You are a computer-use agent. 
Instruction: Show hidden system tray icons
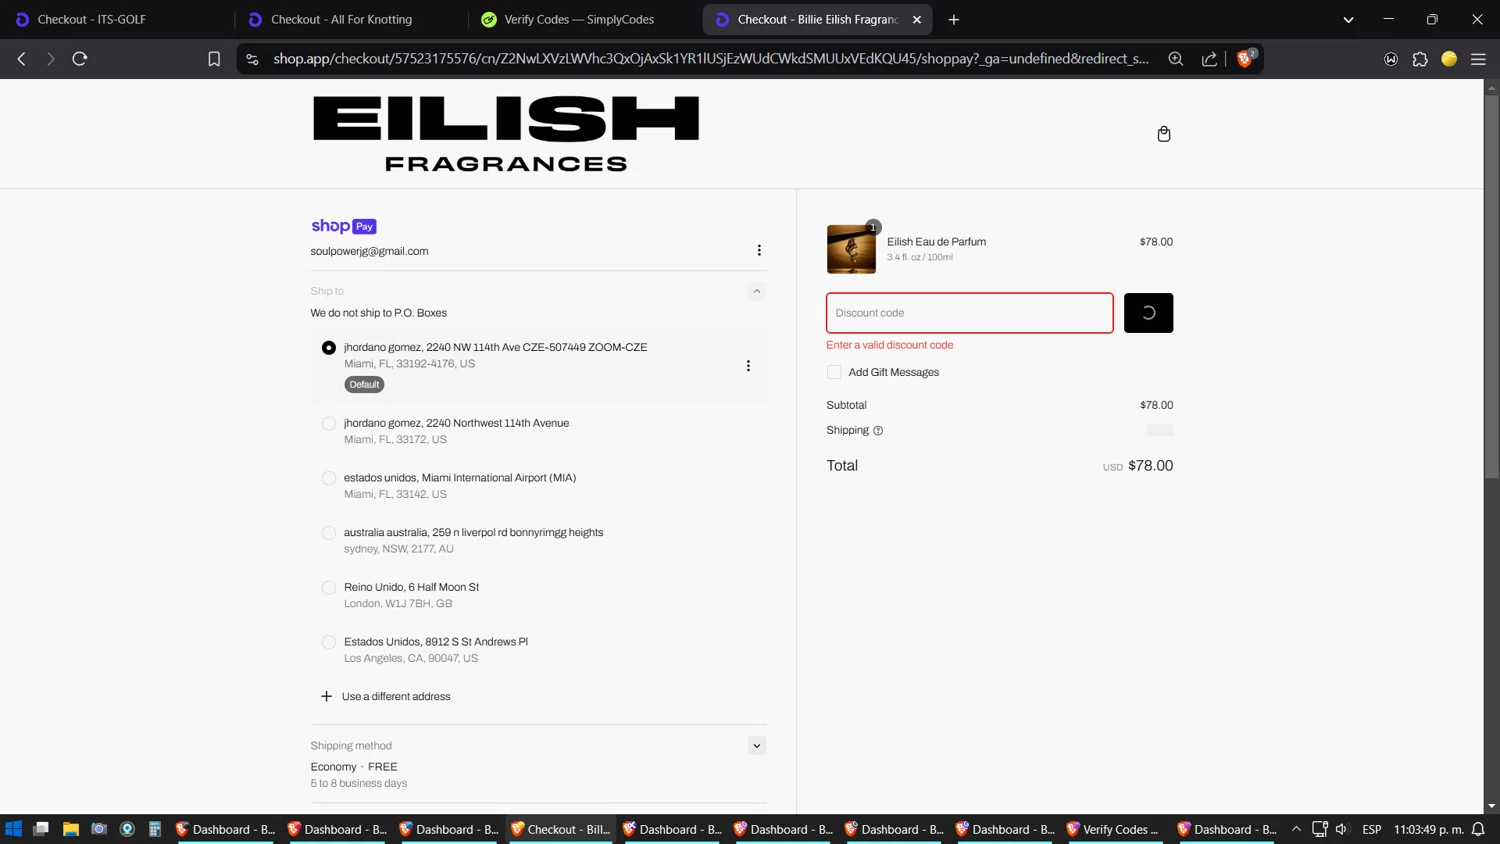tap(1296, 829)
